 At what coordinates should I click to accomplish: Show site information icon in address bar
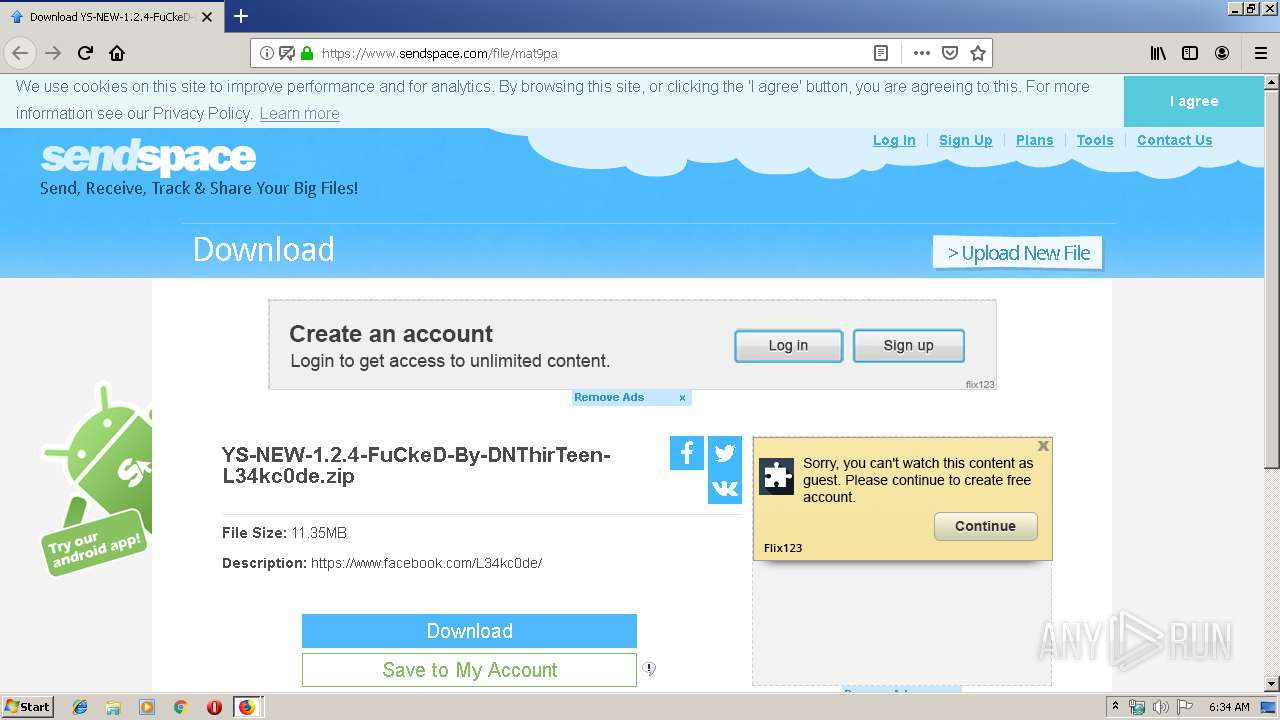pyautogui.click(x=267, y=53)
